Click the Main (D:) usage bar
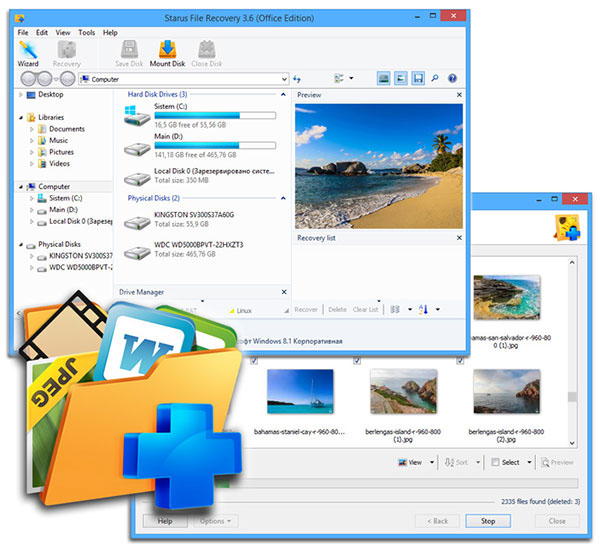600x544 pixels. tap(215, 145)
